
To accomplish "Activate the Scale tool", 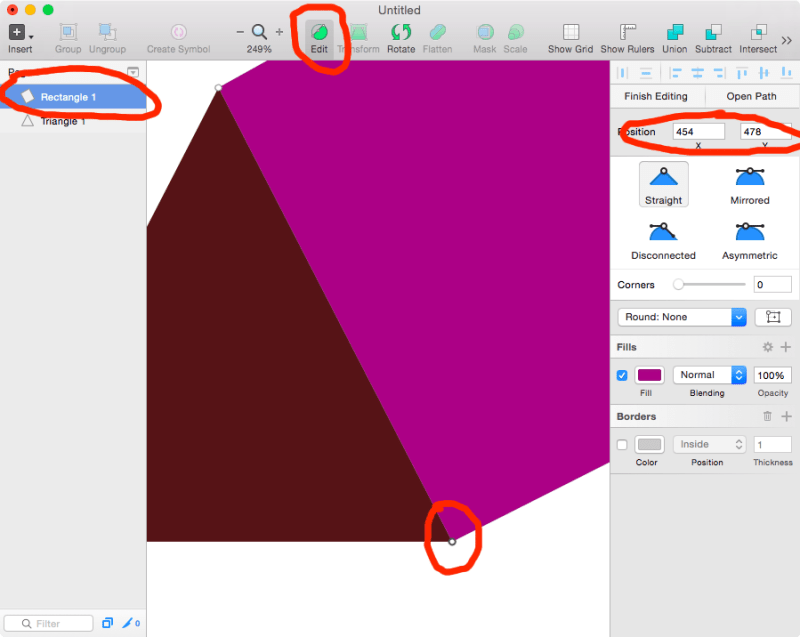I will coord(516,31).
